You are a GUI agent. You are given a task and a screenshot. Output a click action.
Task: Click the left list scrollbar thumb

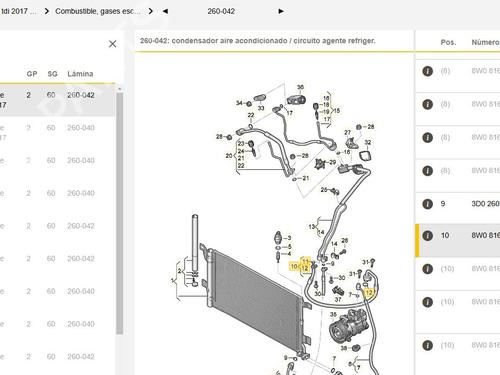pos(119,213)
